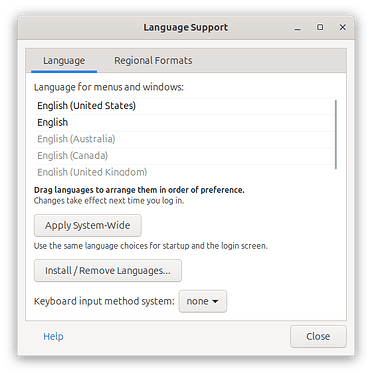Viewport: 372px width, 374px height.
Task: Click the language list vertical scrollbar
Action: (x=336, y=134)
